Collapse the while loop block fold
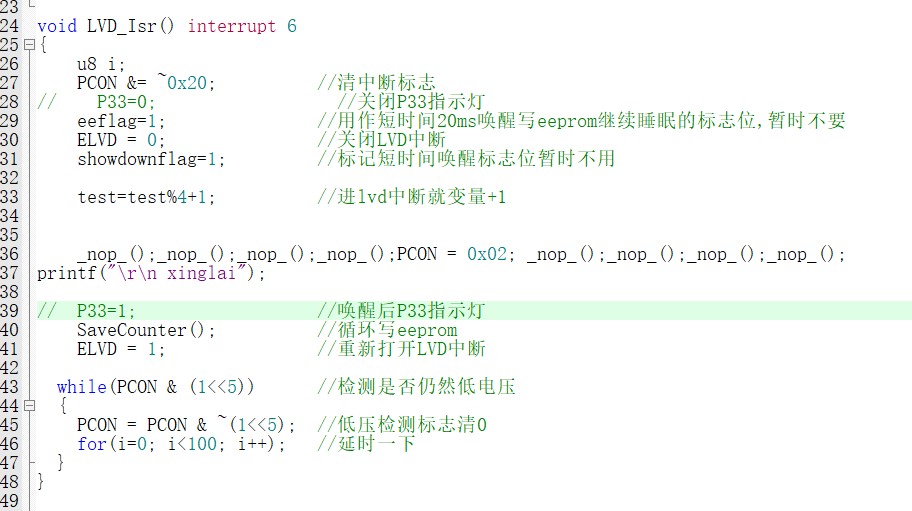This screenshot has width=912, height=511. [28, 406]
